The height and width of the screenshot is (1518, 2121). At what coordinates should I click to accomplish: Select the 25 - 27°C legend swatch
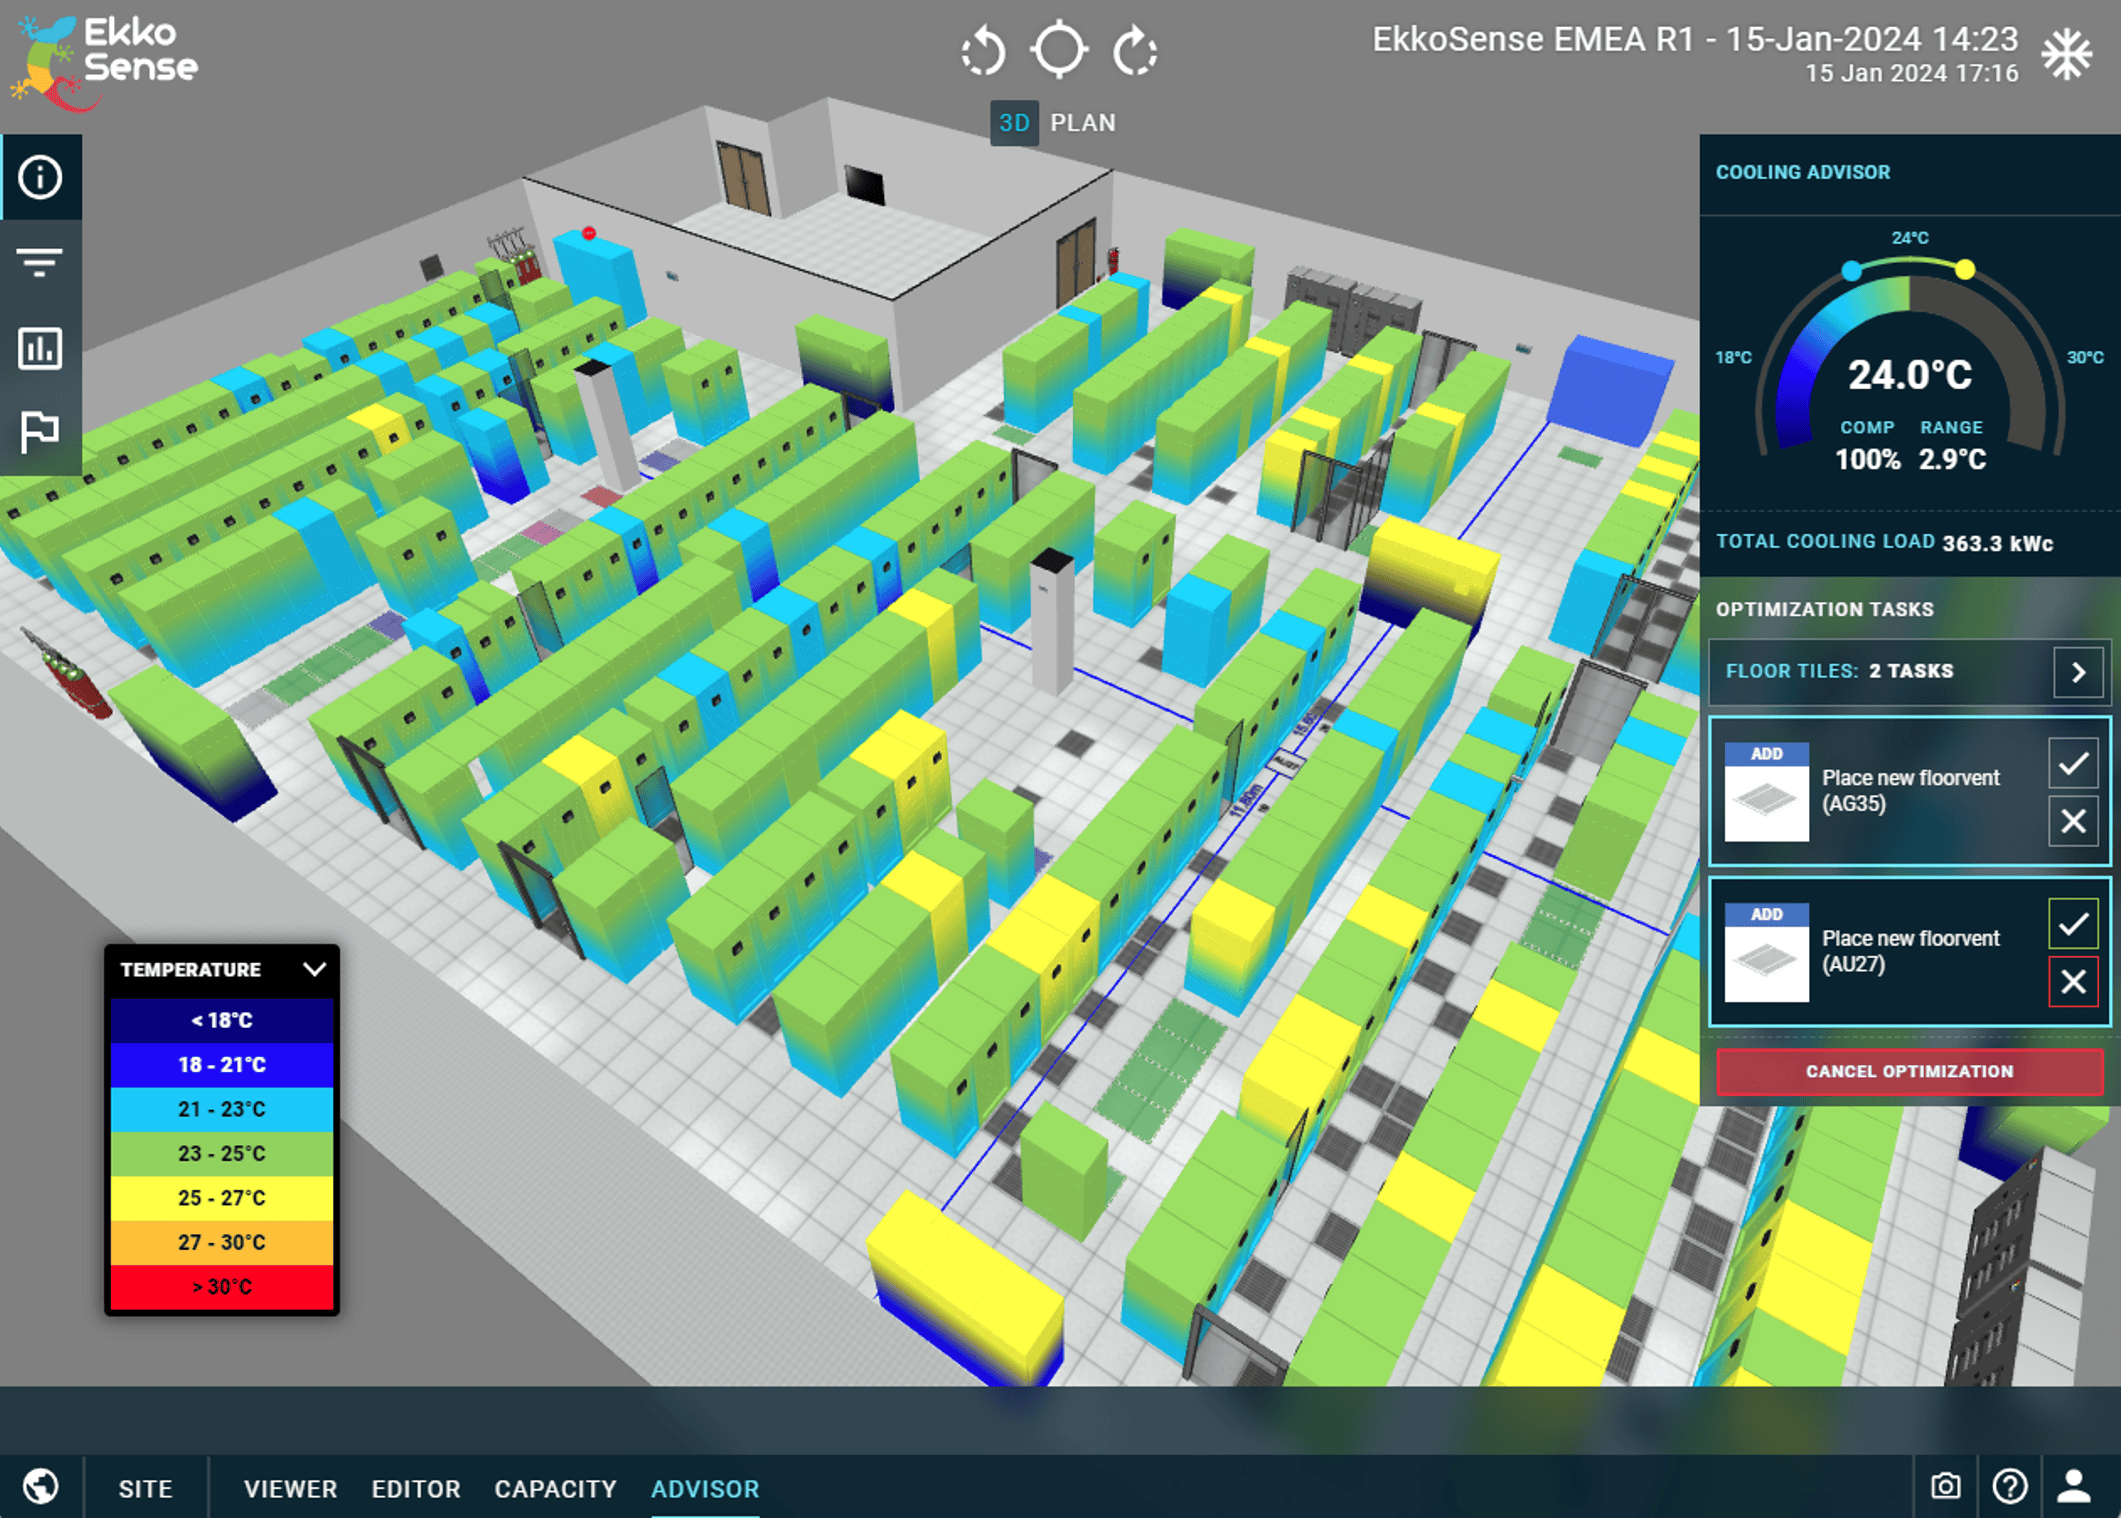point(222,1198)
